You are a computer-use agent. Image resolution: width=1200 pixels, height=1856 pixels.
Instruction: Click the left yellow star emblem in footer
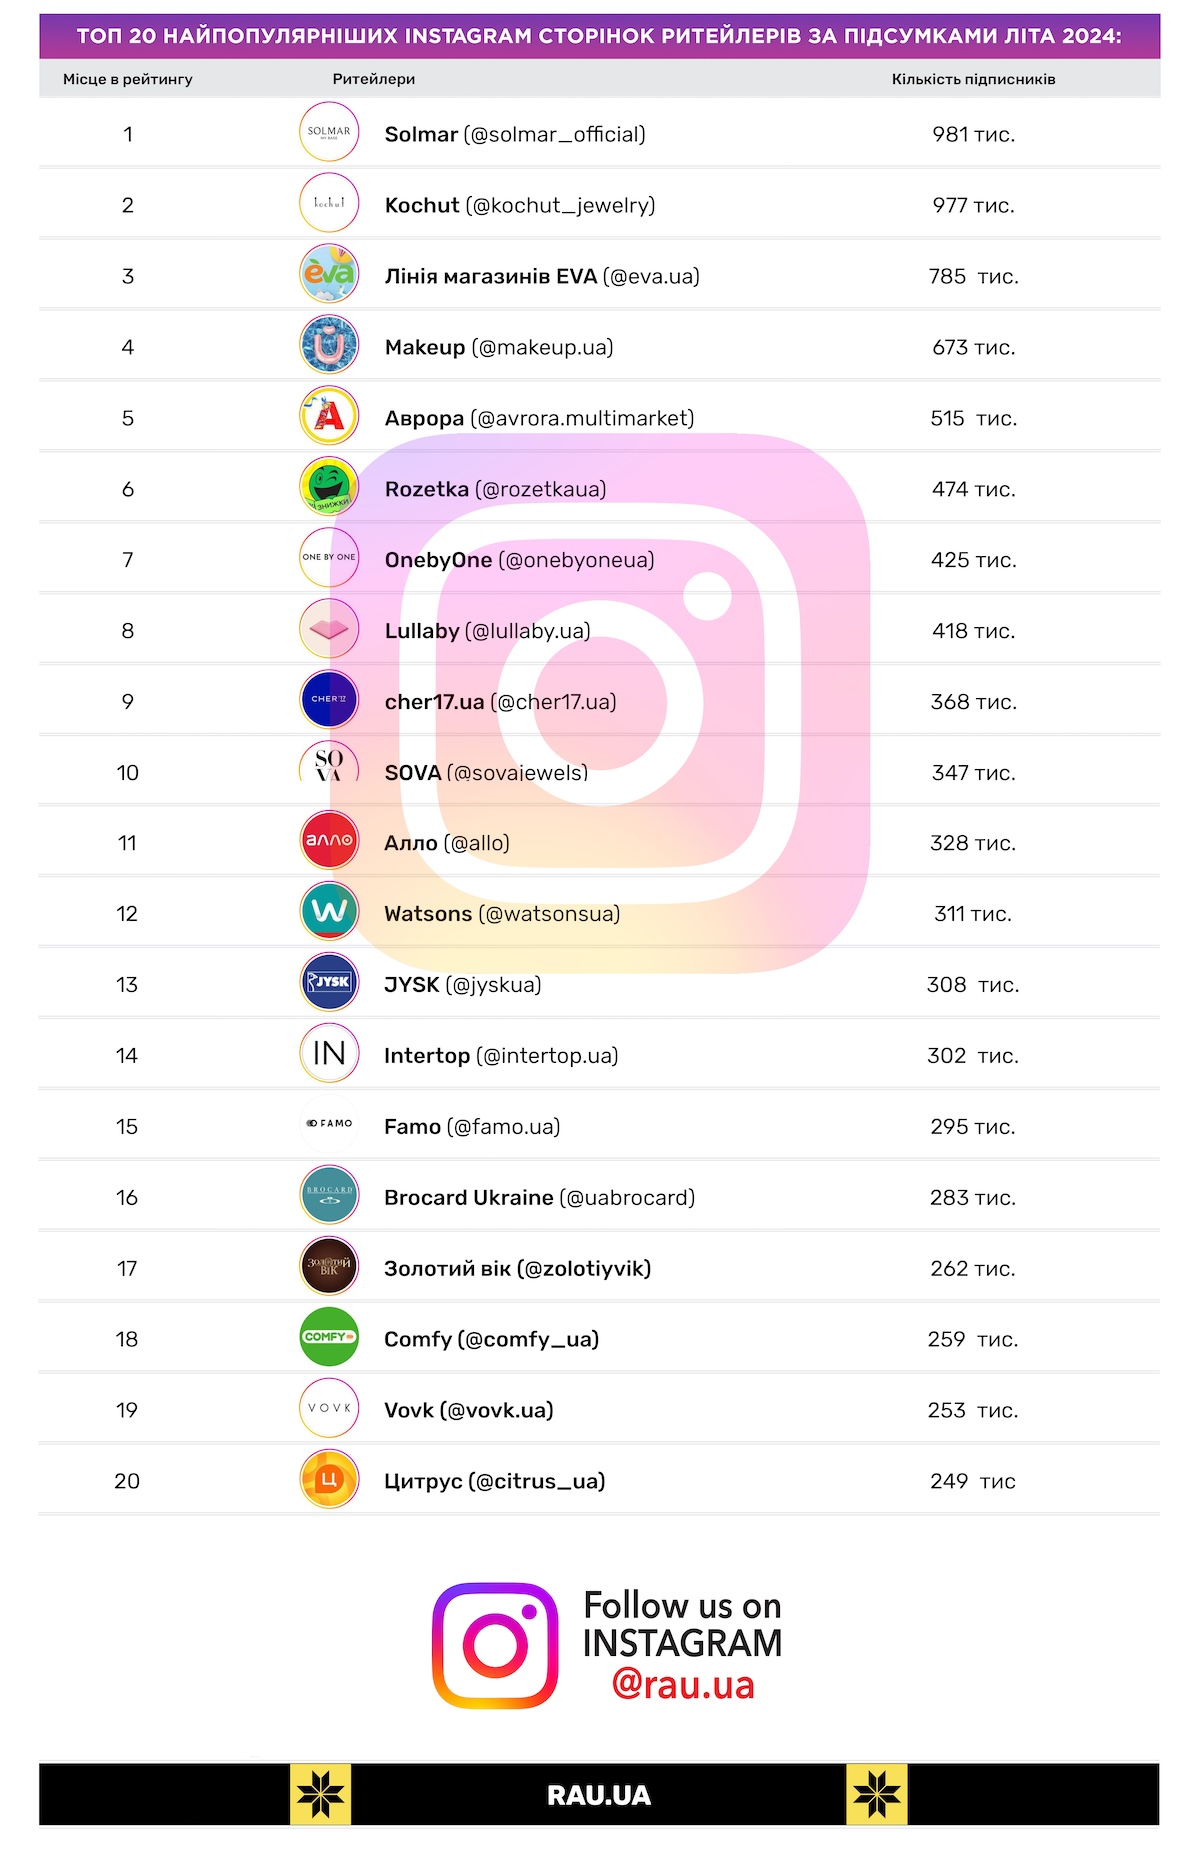tap(321, 1795)
